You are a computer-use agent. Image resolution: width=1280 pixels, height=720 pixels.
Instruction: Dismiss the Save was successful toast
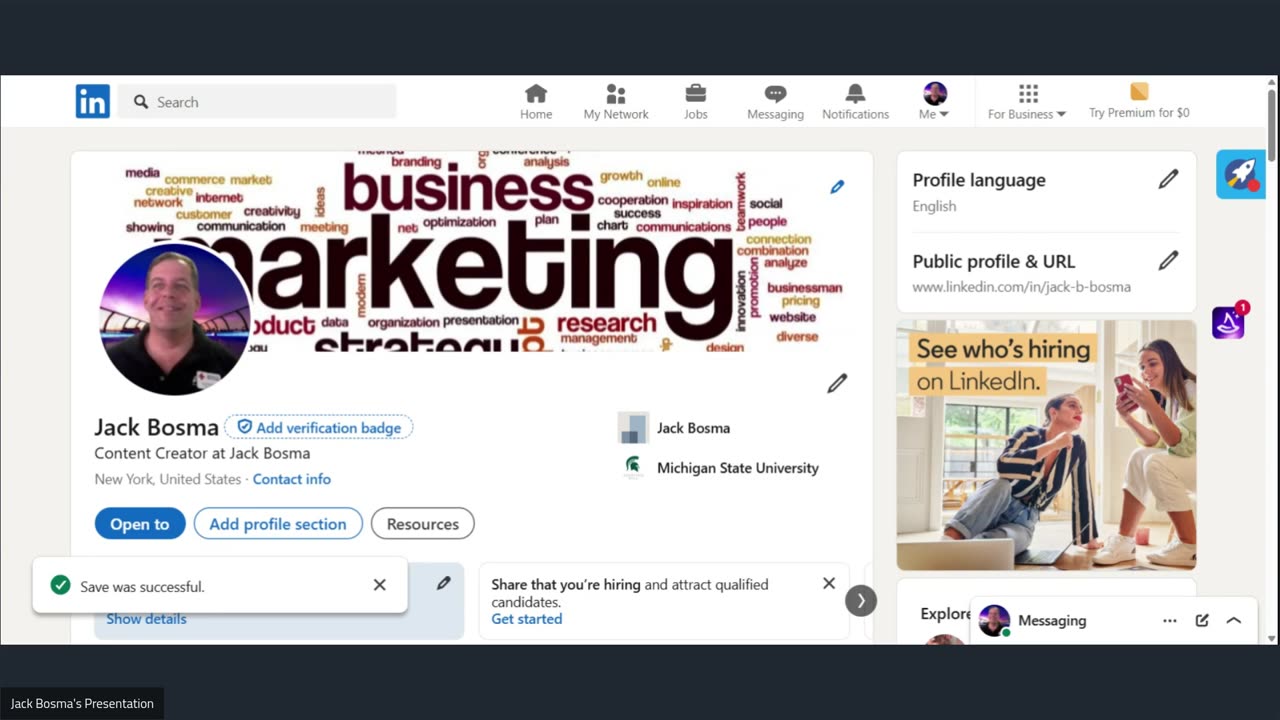click(x=379, y=585)
